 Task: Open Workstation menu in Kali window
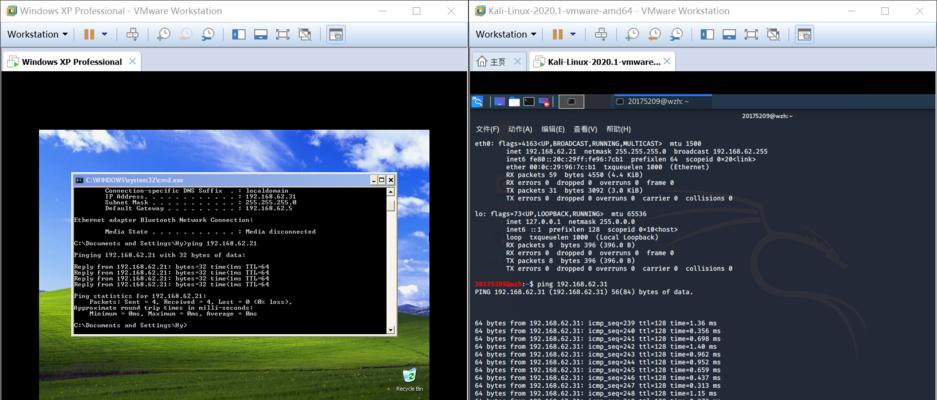click(x=506, y=34)
